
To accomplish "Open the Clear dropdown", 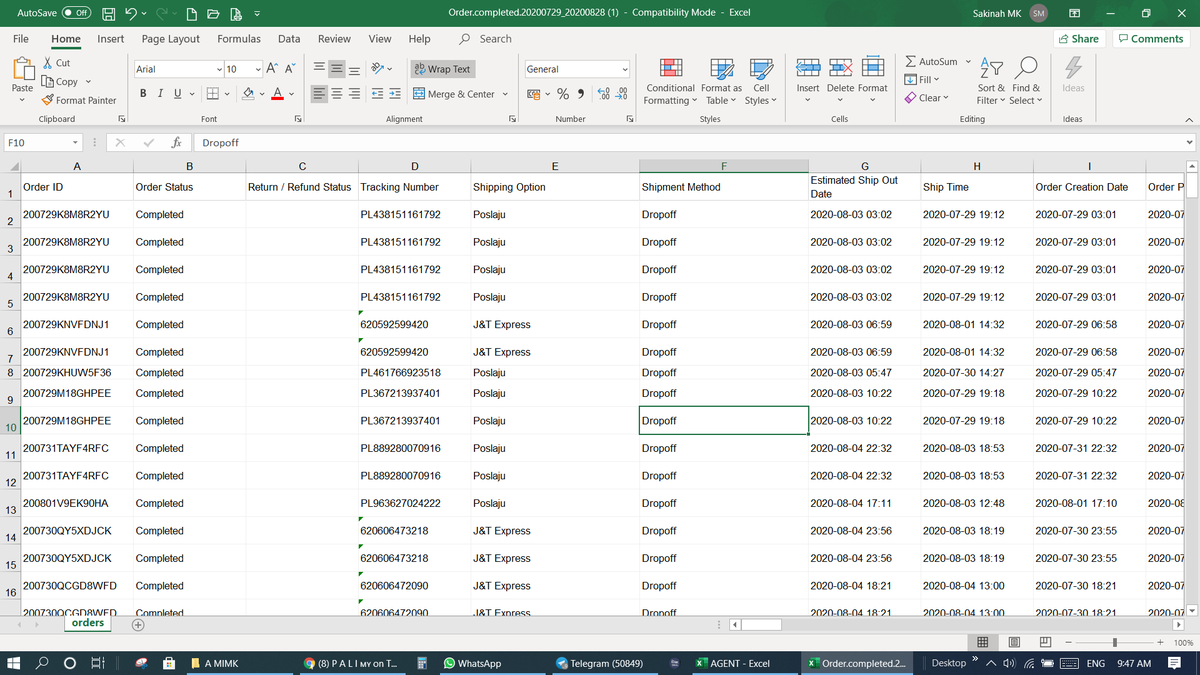I will click(x=927, y=97).
